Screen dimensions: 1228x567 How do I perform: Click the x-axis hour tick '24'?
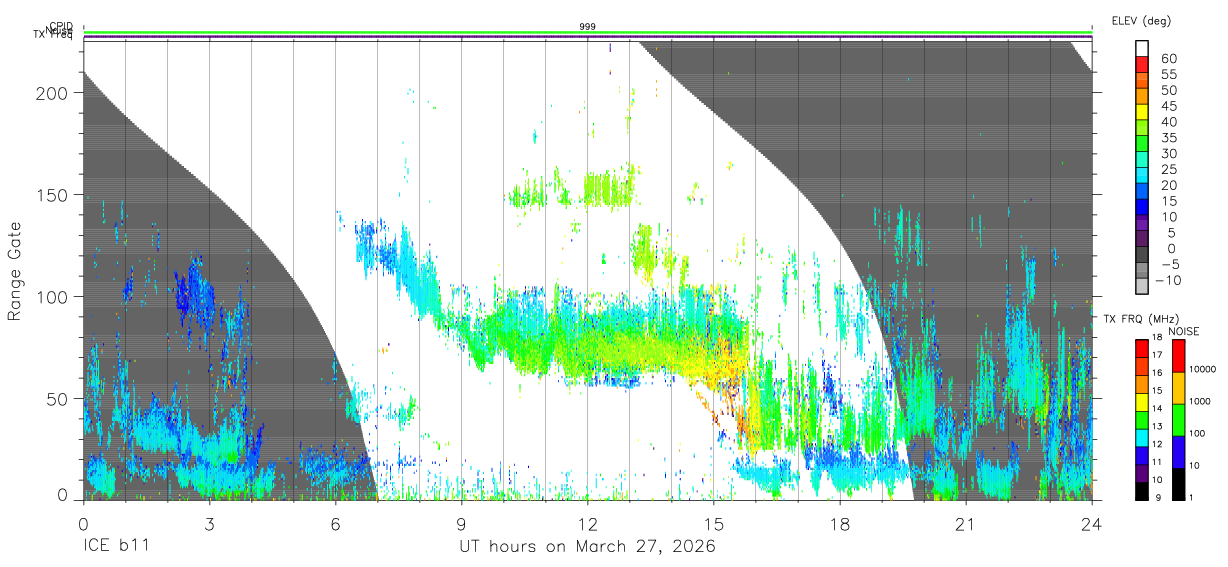(x=1092, y=524)
